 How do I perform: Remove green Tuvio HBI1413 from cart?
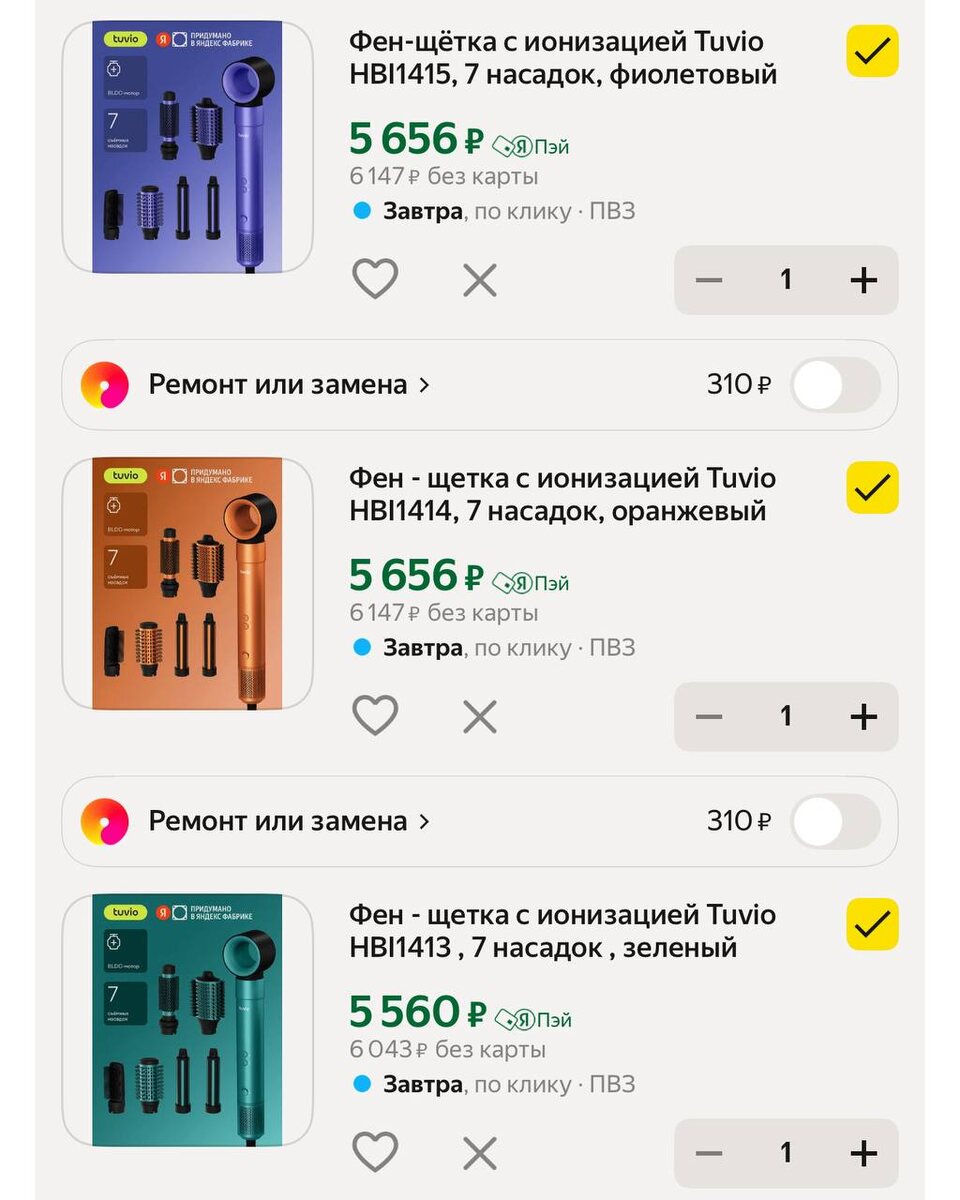[x=480, y=1153]
